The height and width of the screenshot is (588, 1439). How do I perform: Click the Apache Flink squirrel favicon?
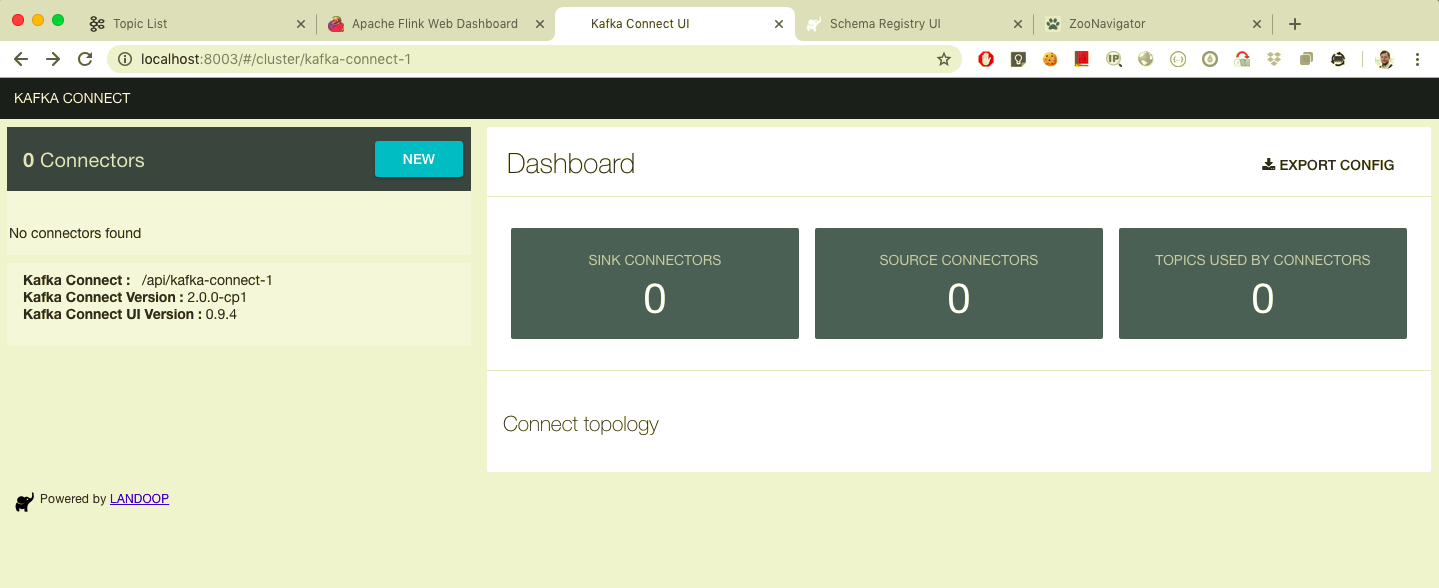[x=336, y=23]
